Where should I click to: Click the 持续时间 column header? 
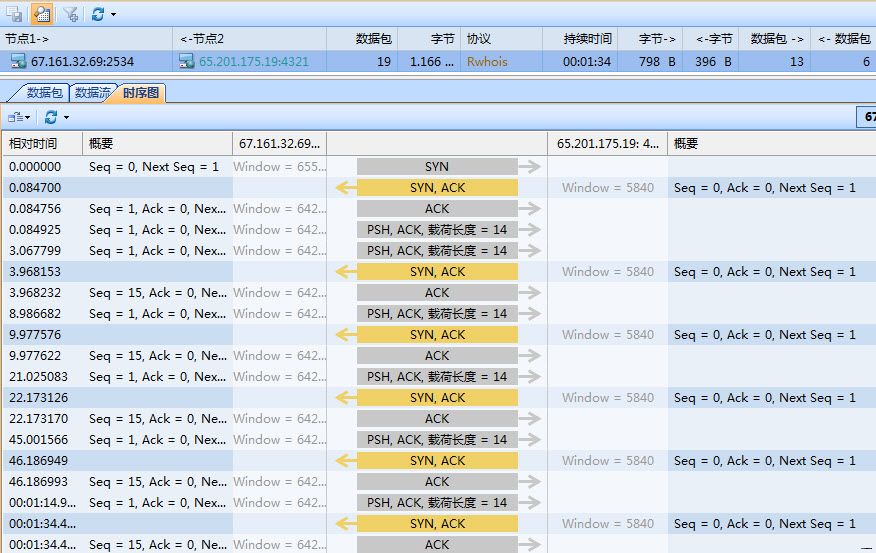[580, 39]
